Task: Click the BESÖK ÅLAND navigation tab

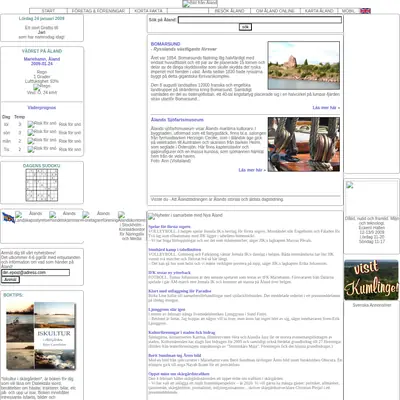Action: (229, 11)
